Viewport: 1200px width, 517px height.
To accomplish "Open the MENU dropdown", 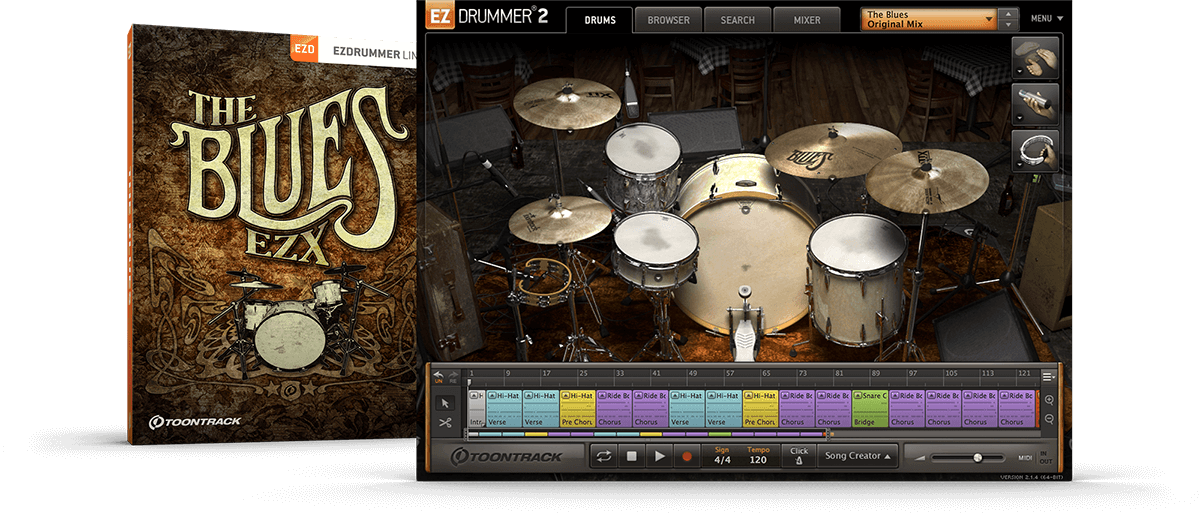I will (x=1046, y=18).
